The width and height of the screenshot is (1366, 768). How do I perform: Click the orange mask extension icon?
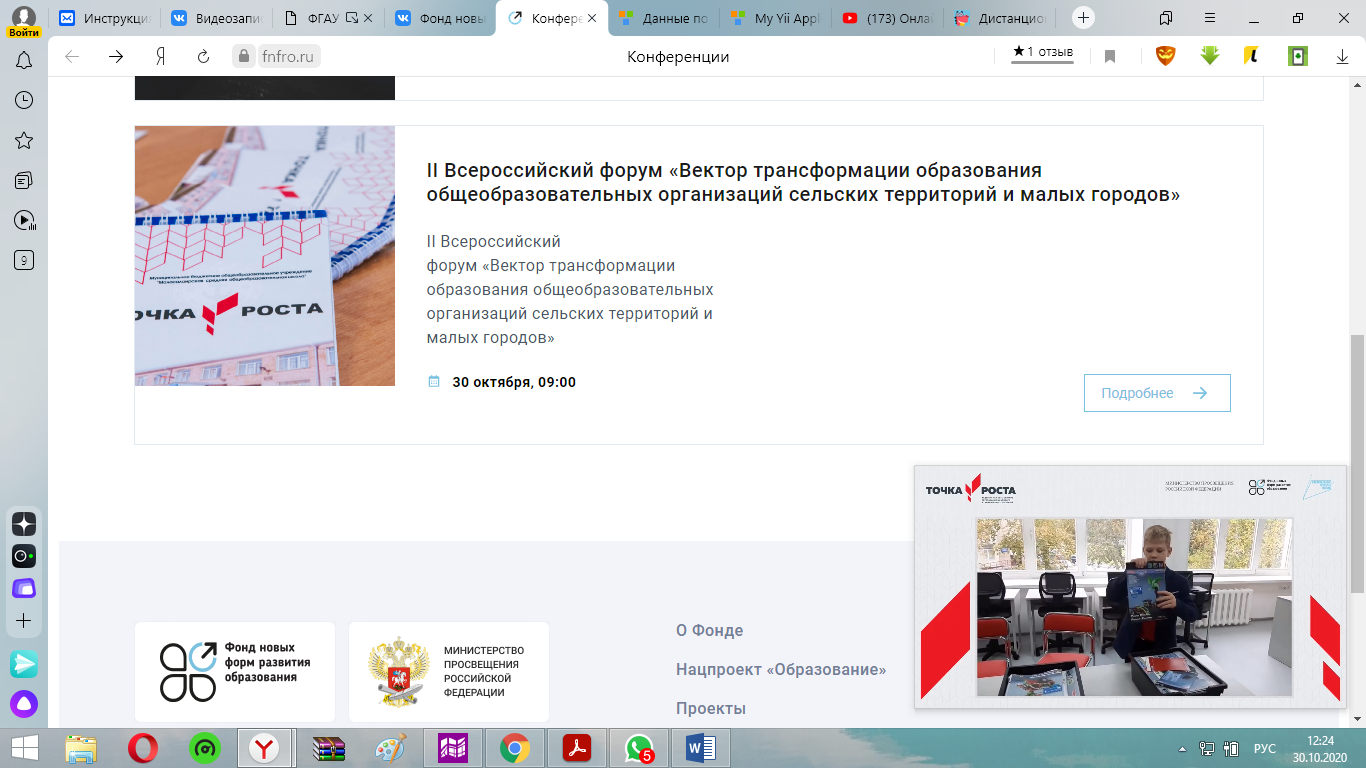1165,57
